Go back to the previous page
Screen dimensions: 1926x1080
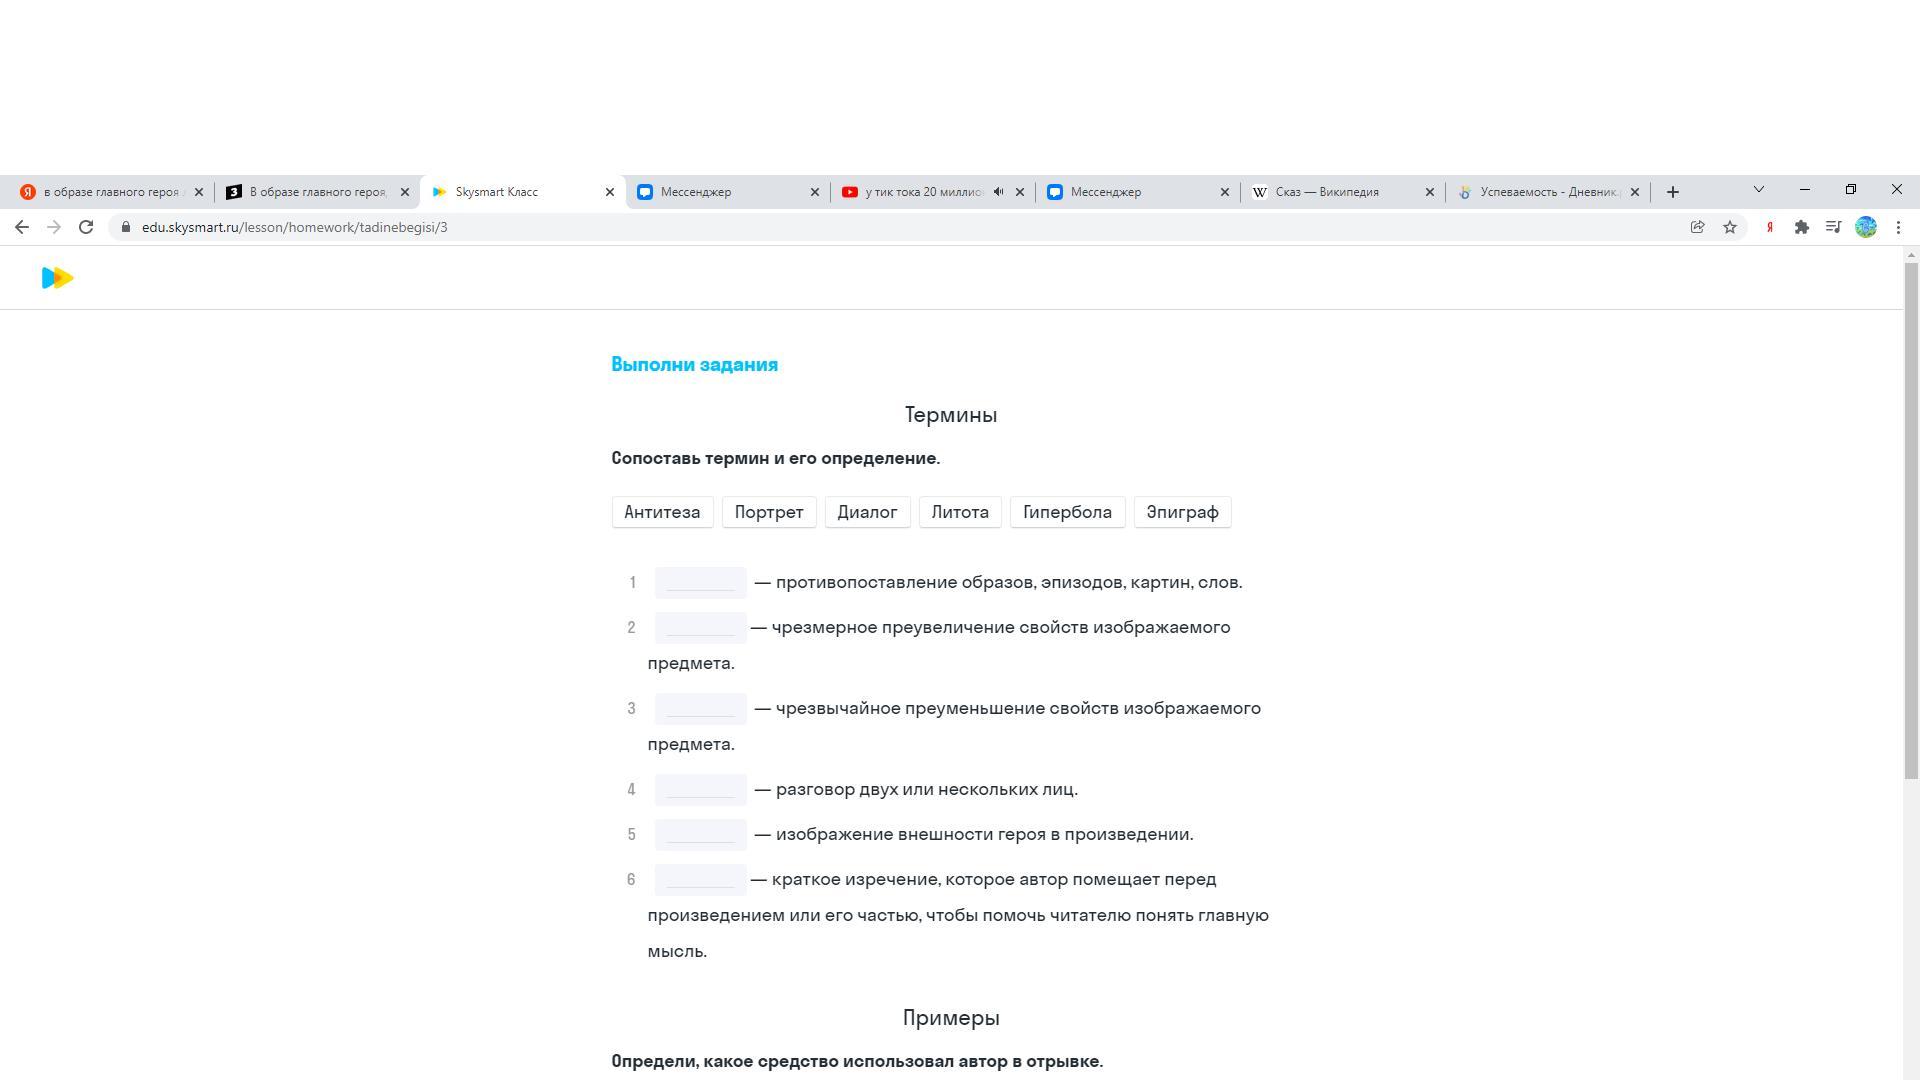(x=22, y=227)
